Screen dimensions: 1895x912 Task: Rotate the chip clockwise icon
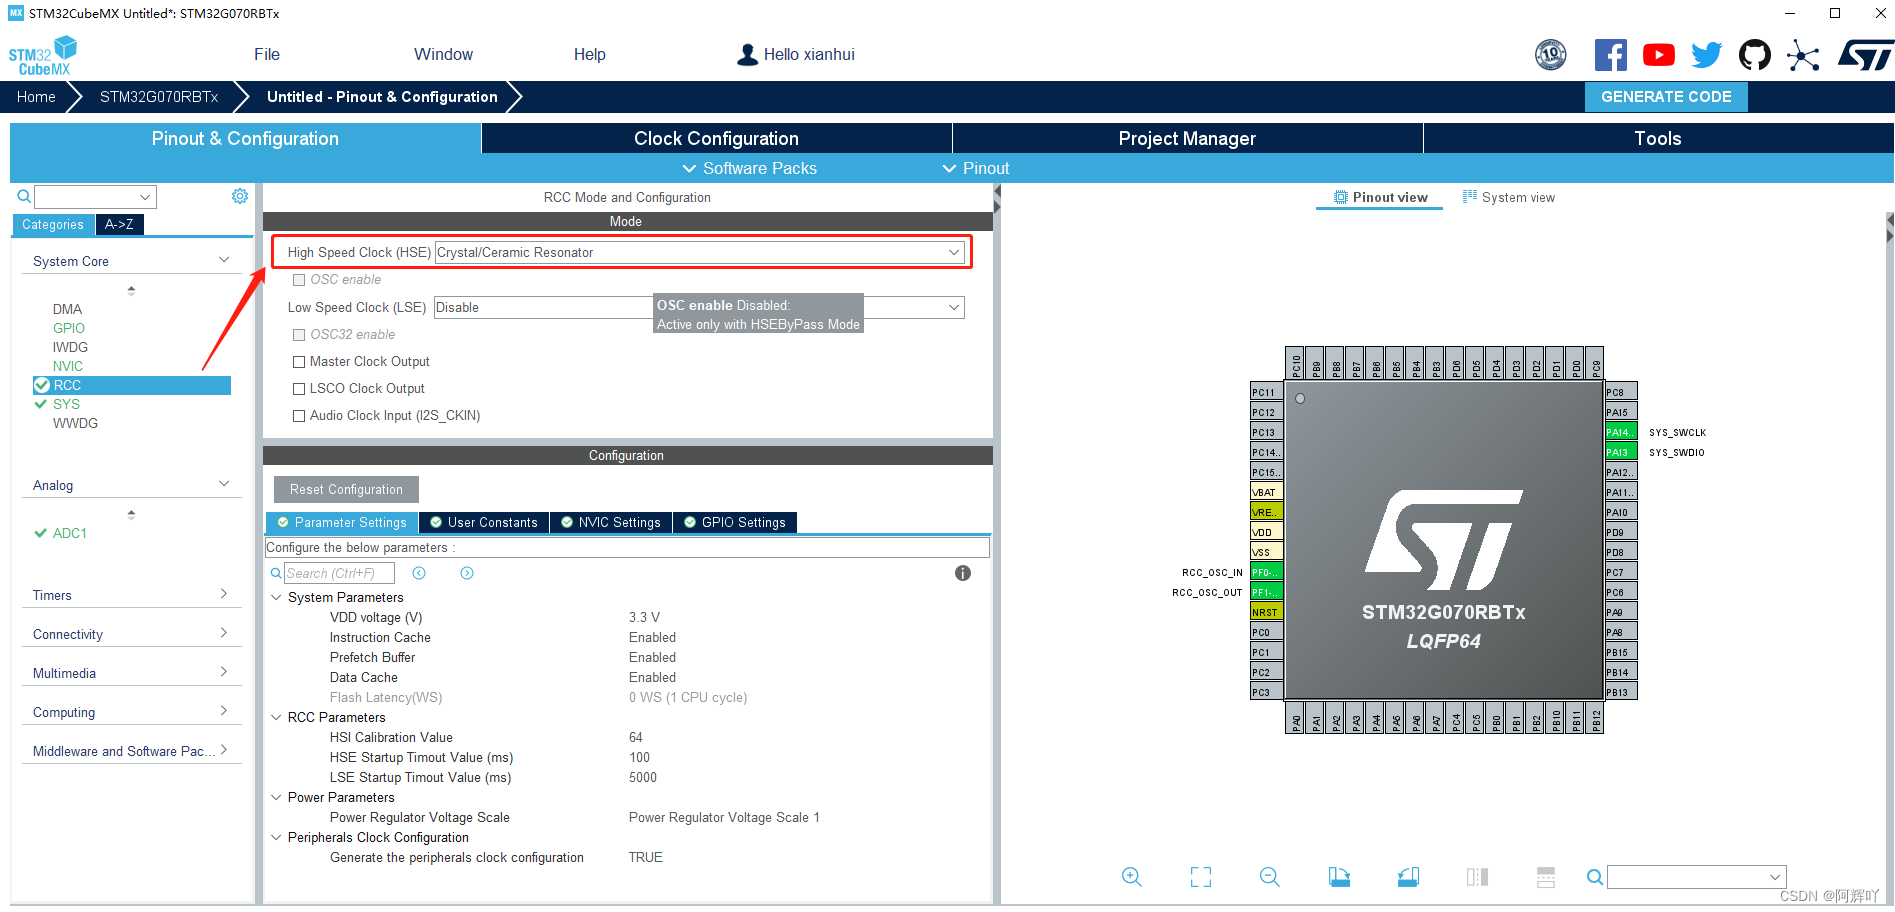(1339, 877)
